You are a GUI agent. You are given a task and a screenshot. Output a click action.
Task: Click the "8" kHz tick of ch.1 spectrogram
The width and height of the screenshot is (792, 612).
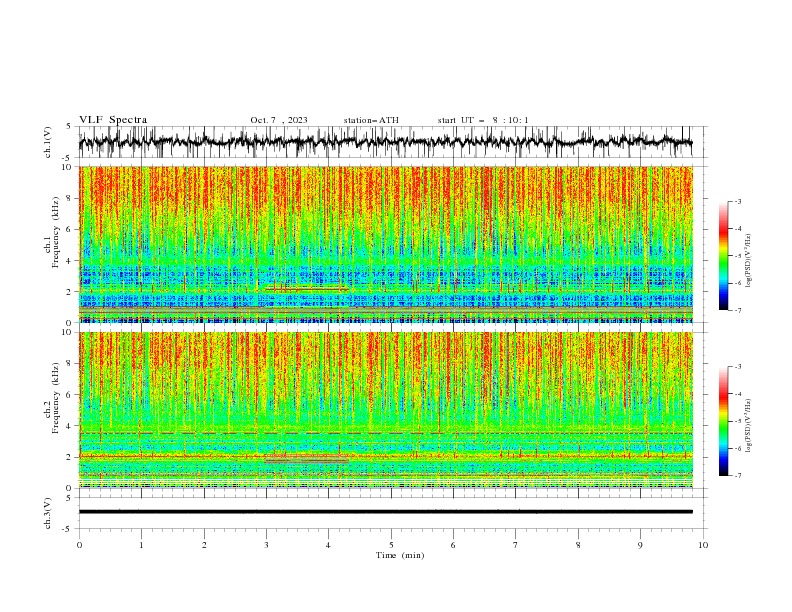(70, 198)
